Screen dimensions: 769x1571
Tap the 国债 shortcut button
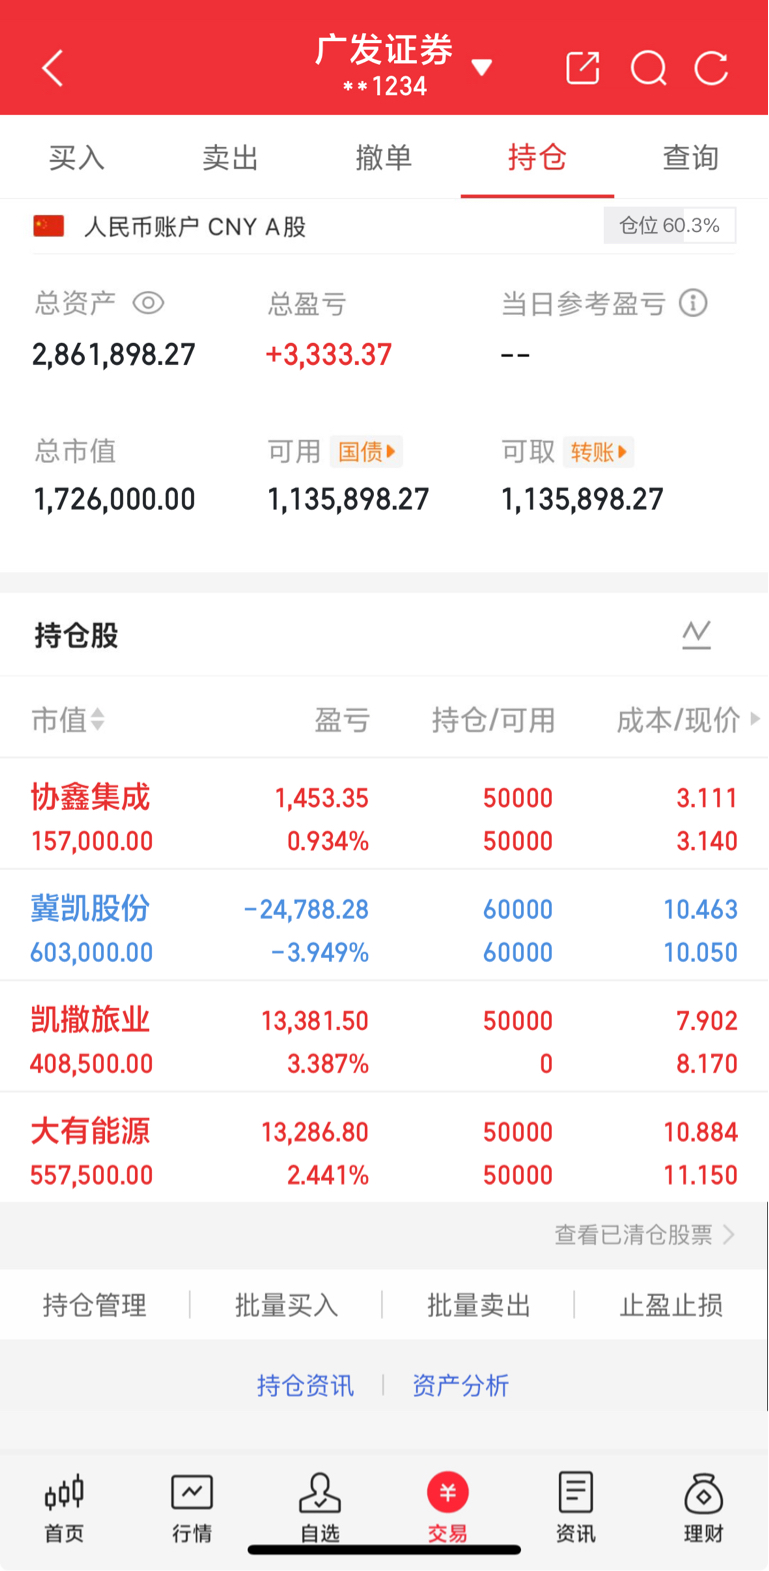(367, 452)
